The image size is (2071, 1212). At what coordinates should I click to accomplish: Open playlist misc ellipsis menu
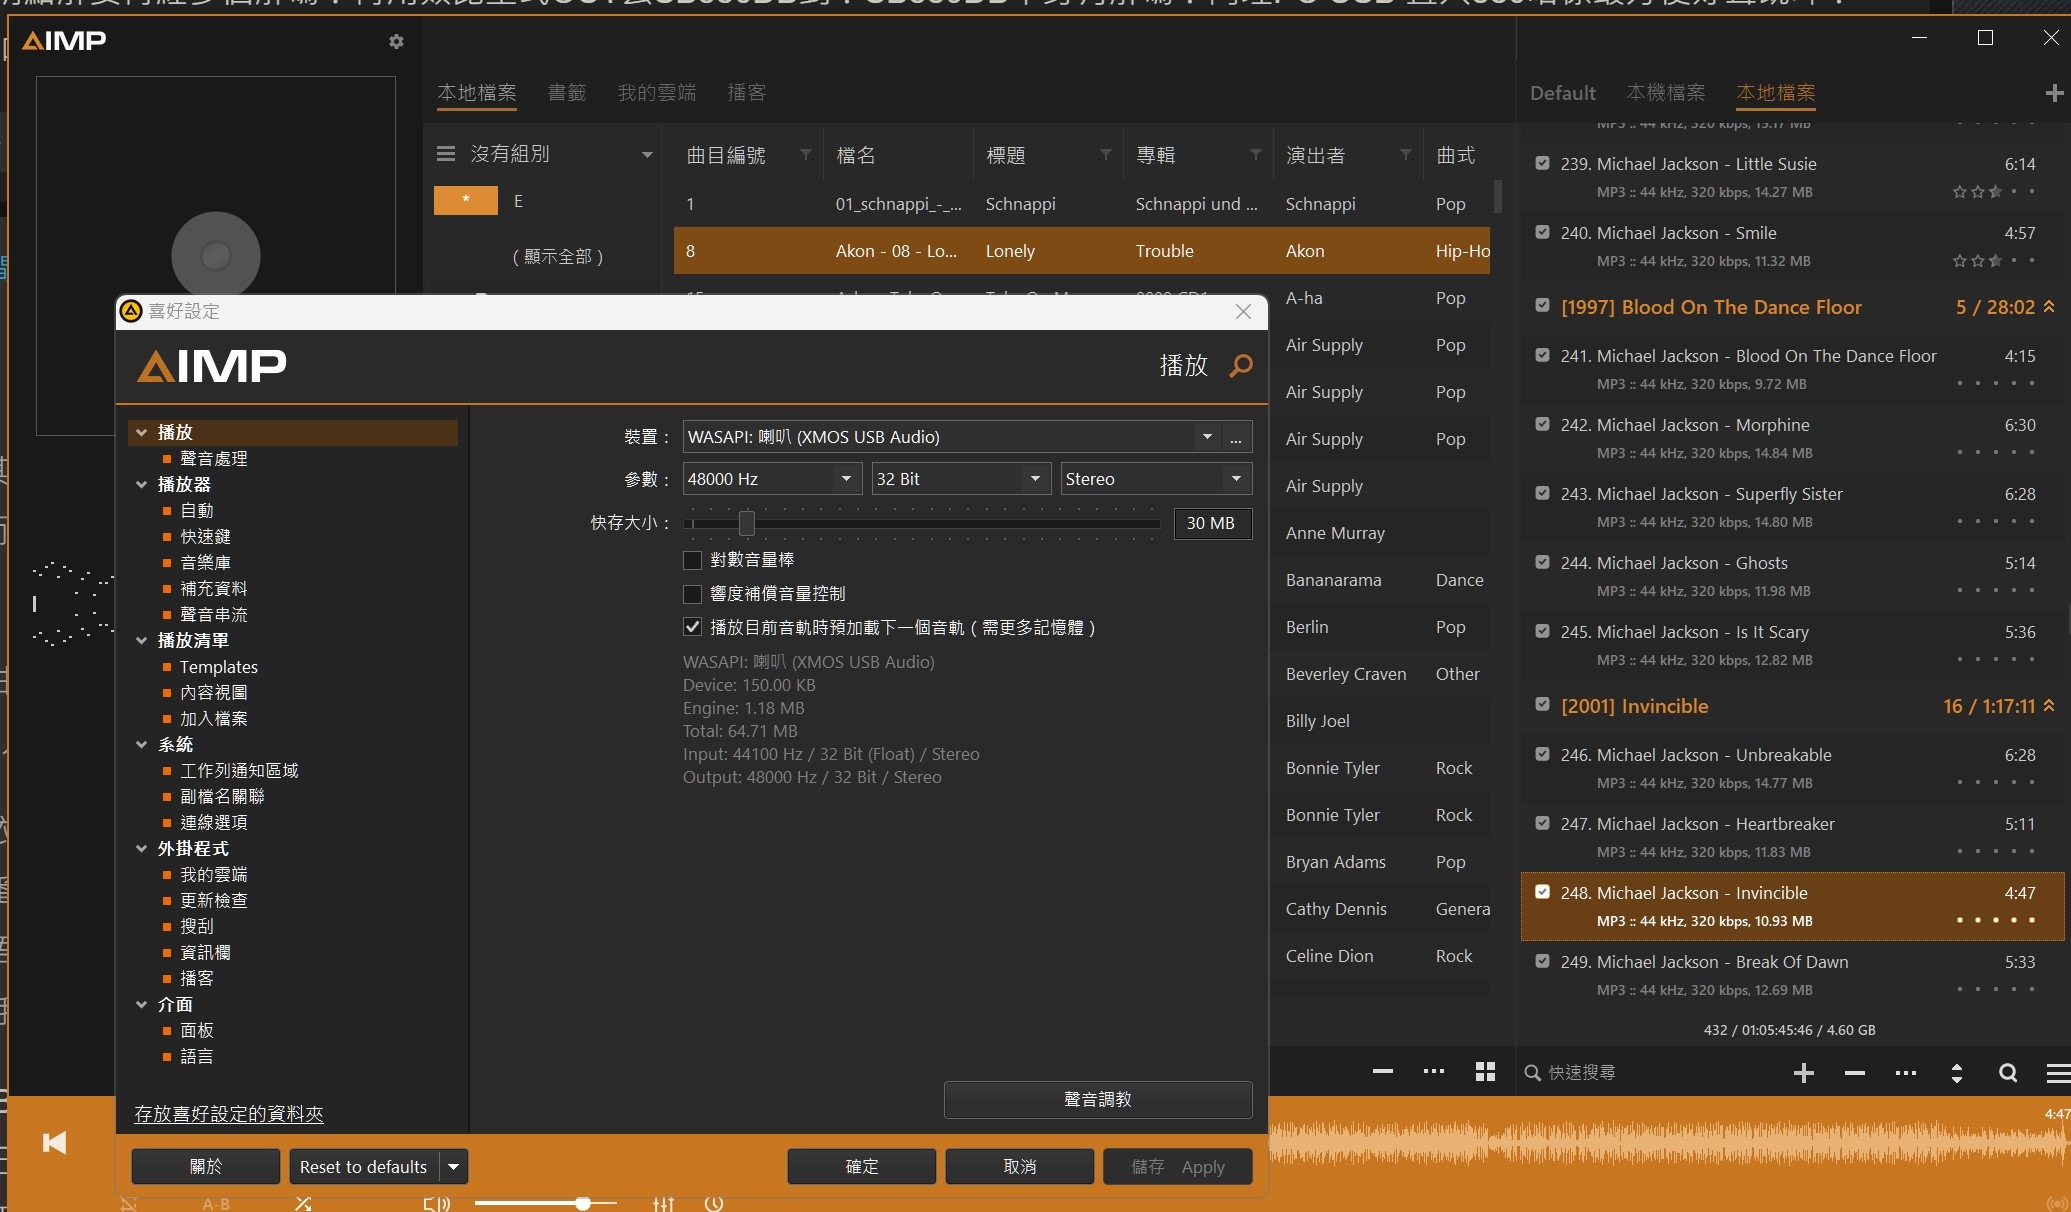coord(1906,1073)
